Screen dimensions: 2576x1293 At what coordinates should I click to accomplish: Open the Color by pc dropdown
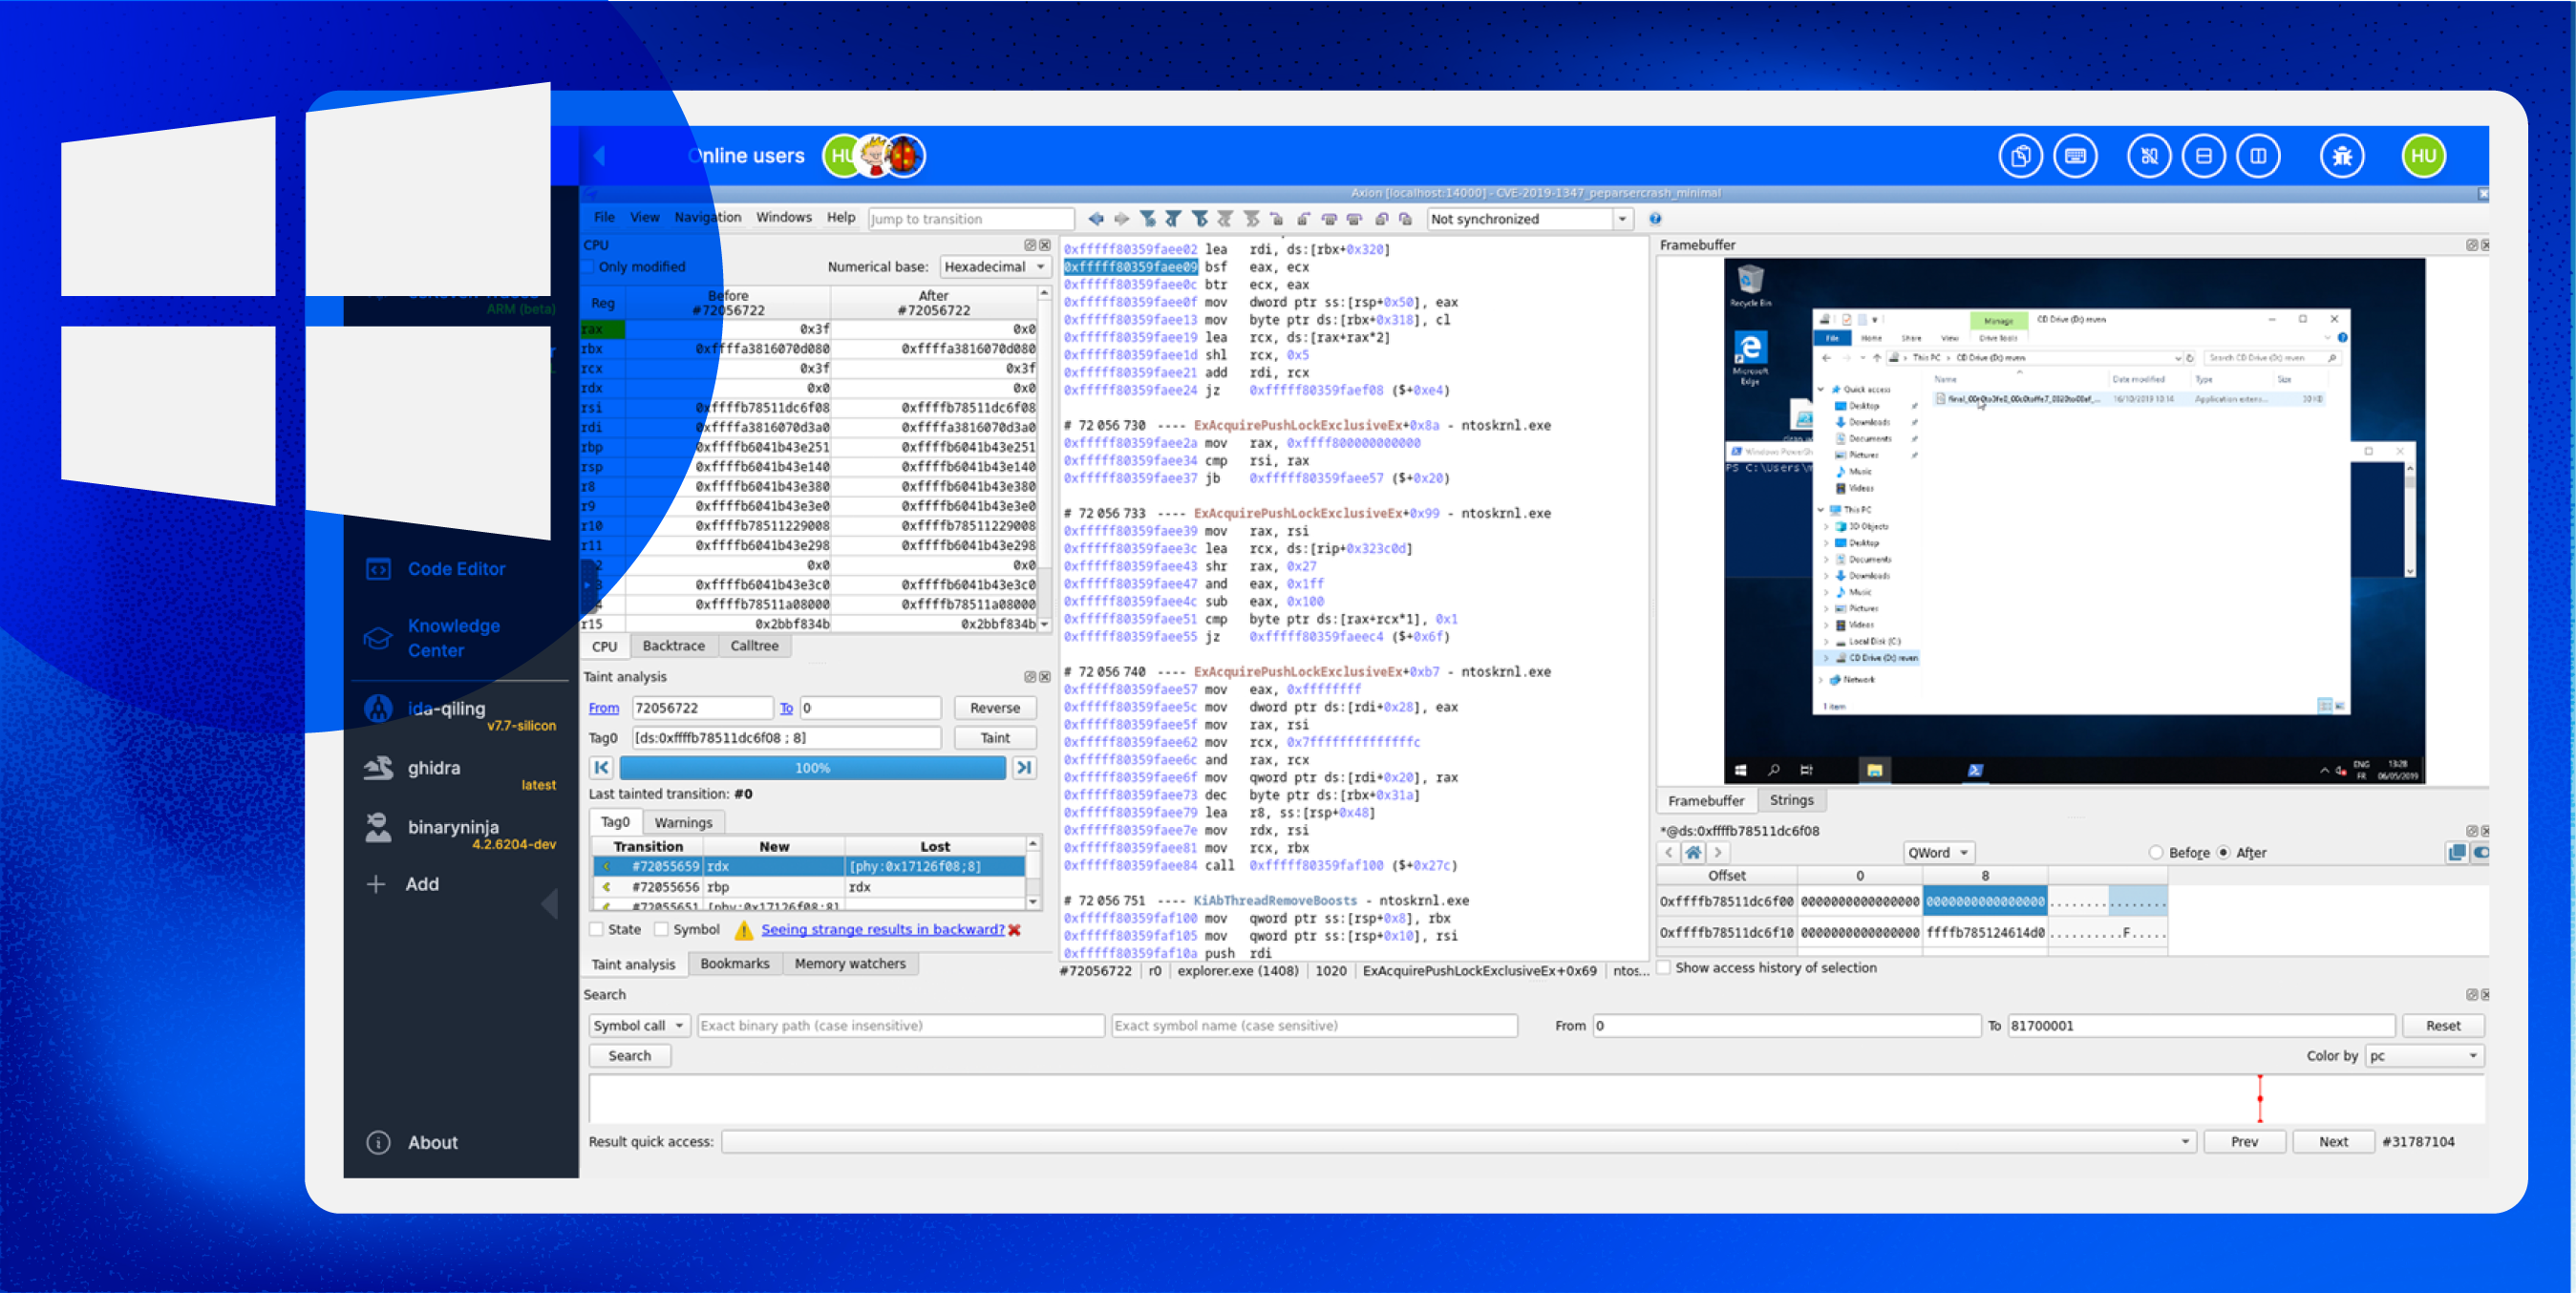(2424, 1056)
